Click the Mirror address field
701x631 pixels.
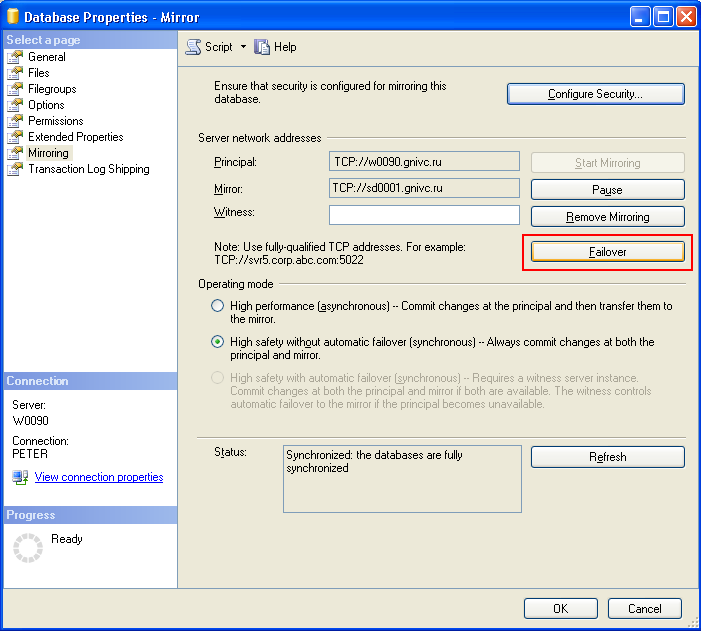coord(424,188)
